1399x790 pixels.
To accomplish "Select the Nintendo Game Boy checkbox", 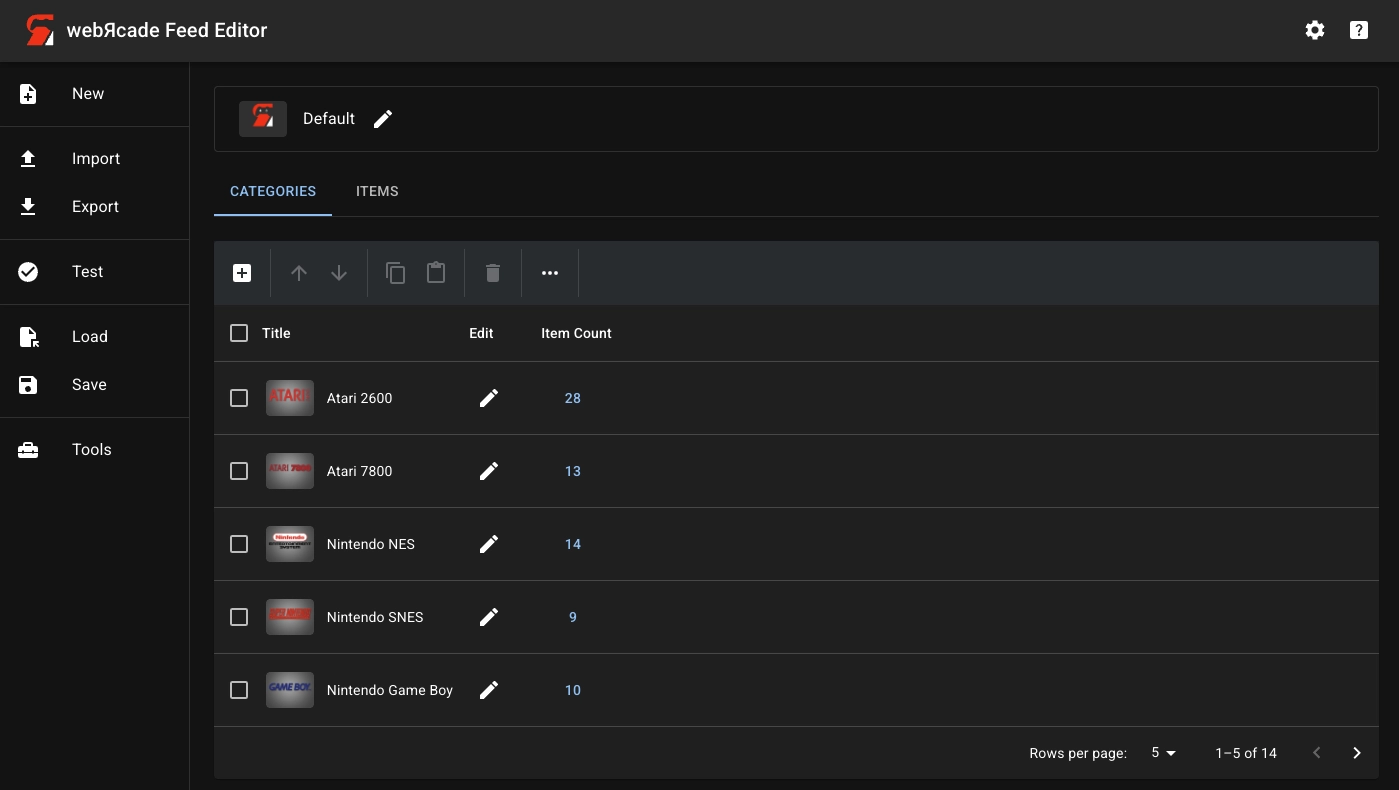I will [x=239, y=690].
